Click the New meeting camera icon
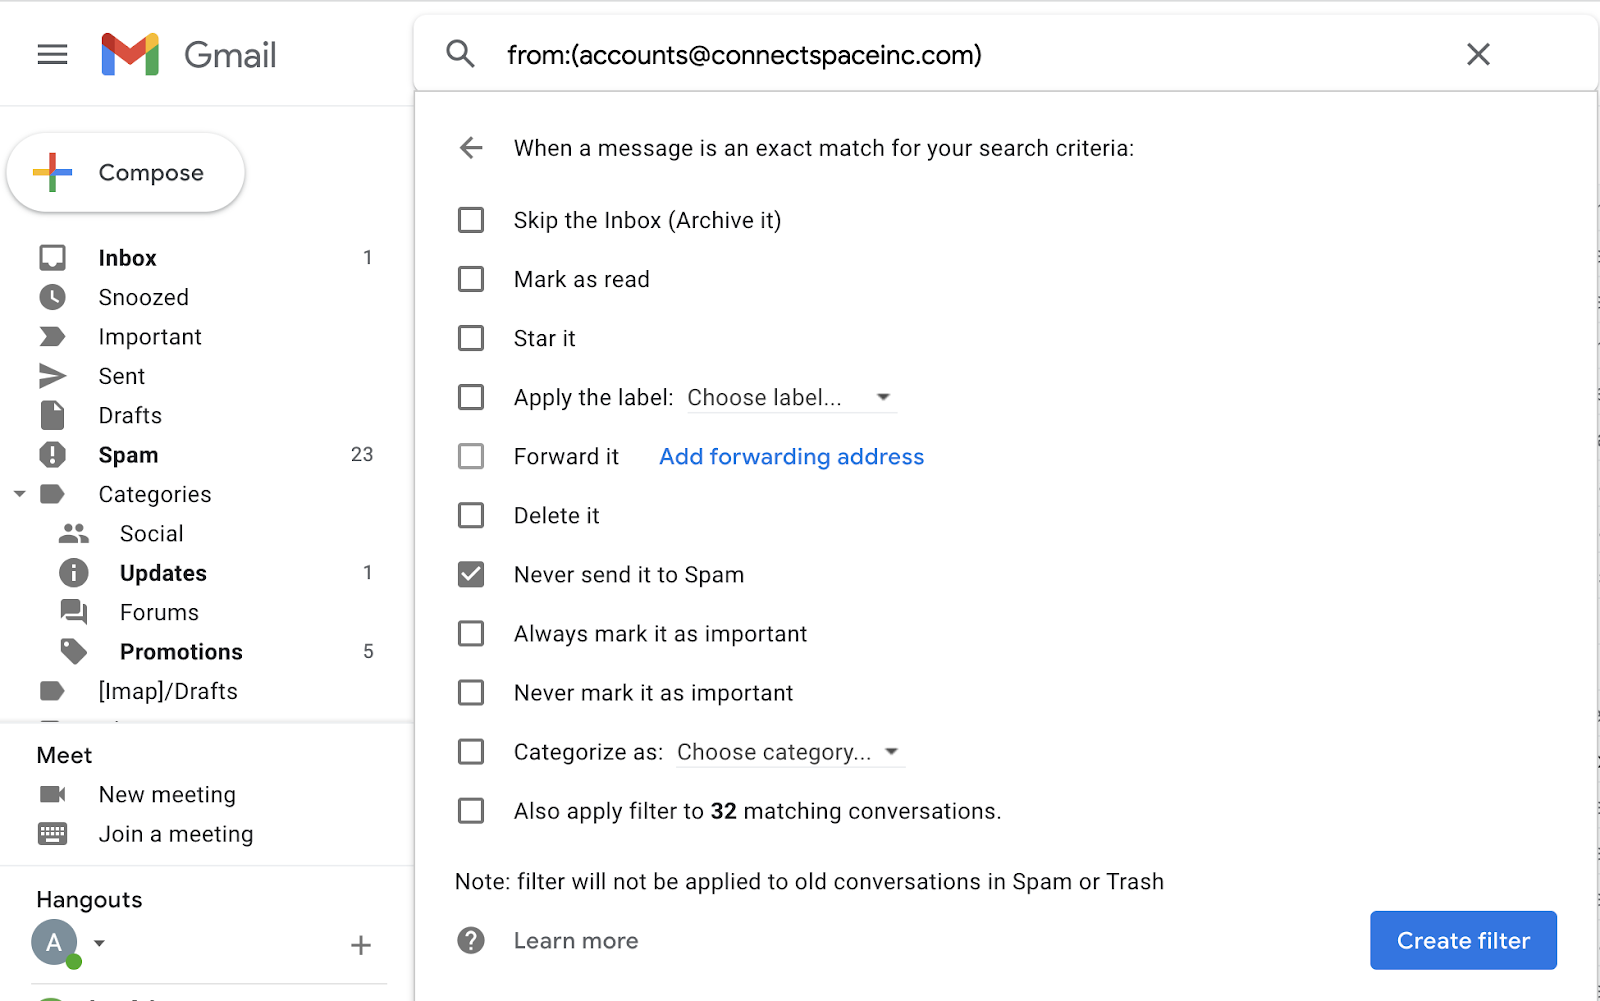 coord(52,794)
